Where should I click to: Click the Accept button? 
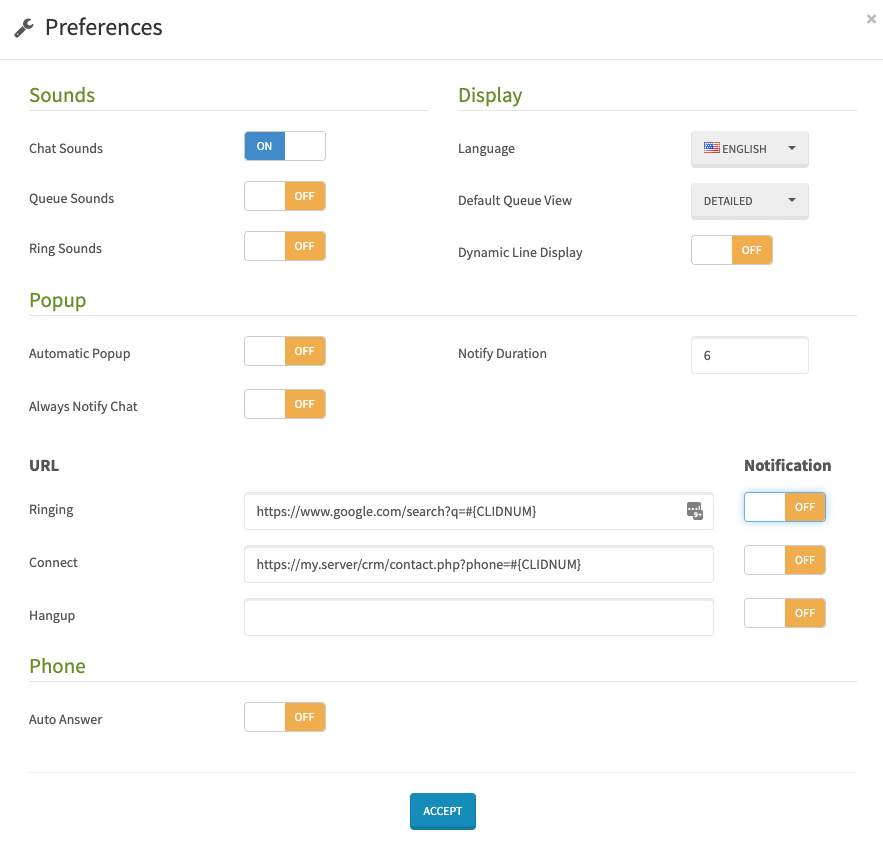(443, 811)
